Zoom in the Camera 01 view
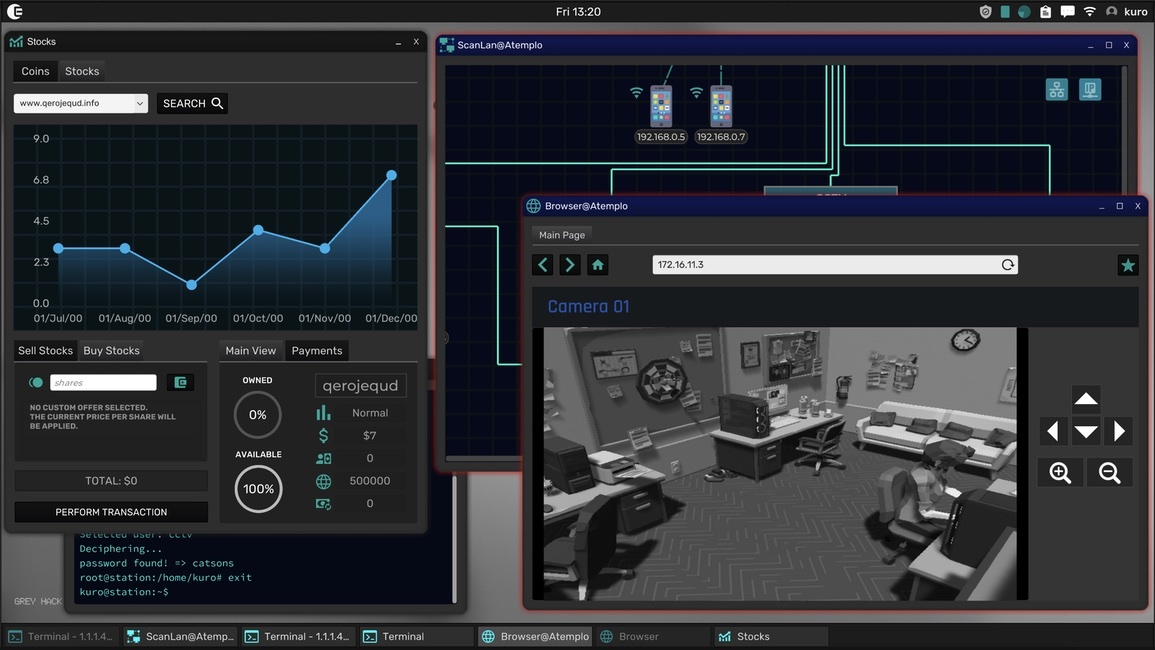The image size is (1155, 650). click(x=1060, y=473)
